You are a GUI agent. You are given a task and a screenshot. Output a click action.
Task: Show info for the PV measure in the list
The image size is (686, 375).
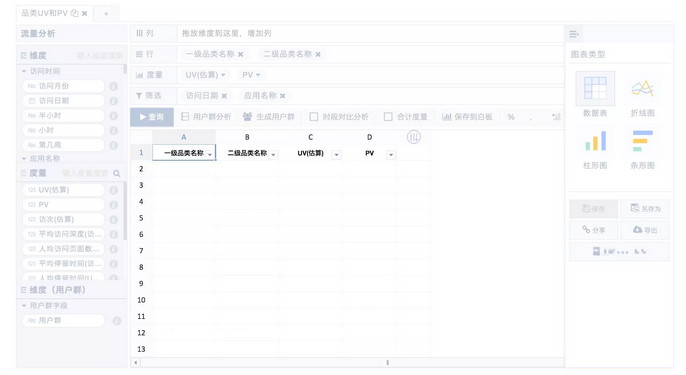pos(114,205)
